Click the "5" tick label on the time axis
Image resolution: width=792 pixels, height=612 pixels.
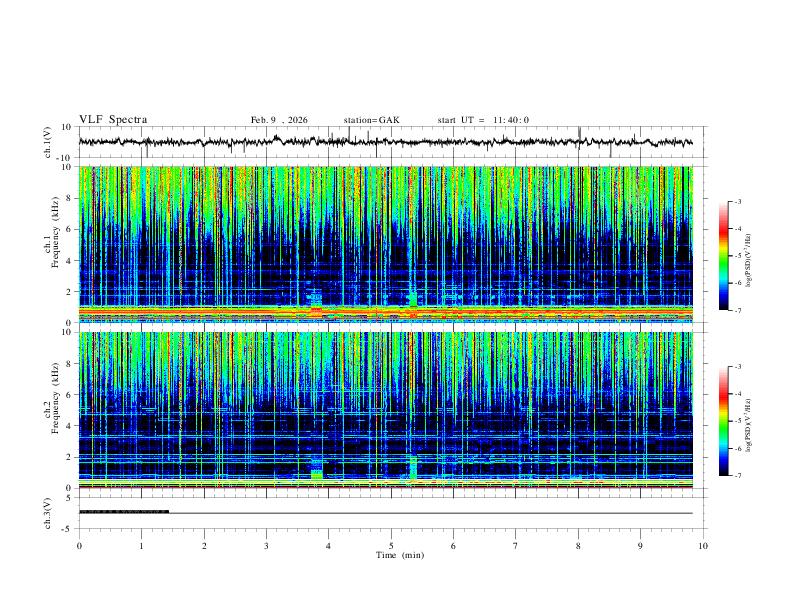pos(391,546)
